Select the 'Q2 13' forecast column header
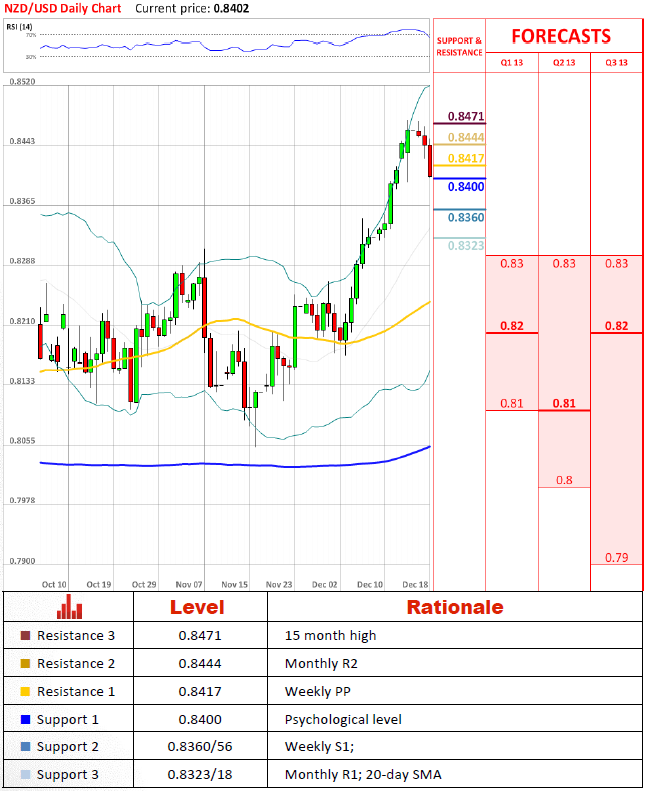Viewport: 648px width, 791px height. coord(564,63)
